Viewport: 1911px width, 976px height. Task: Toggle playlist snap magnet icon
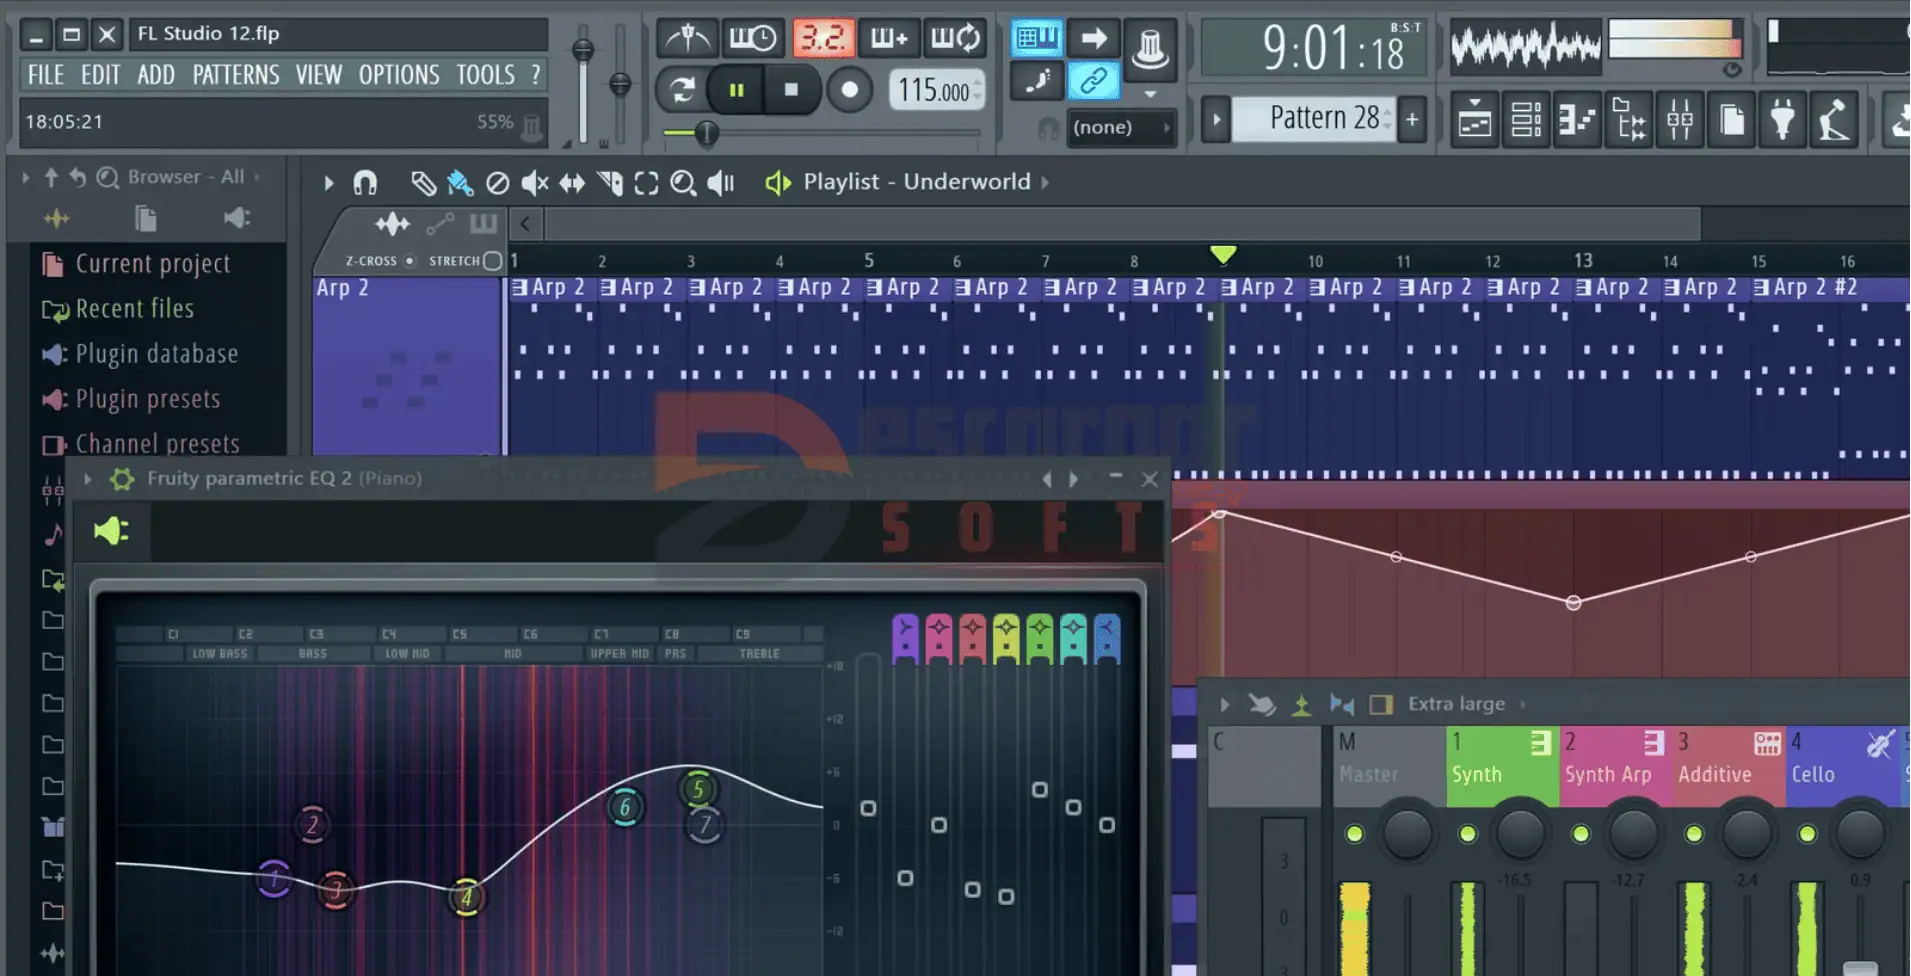(365, 183)
